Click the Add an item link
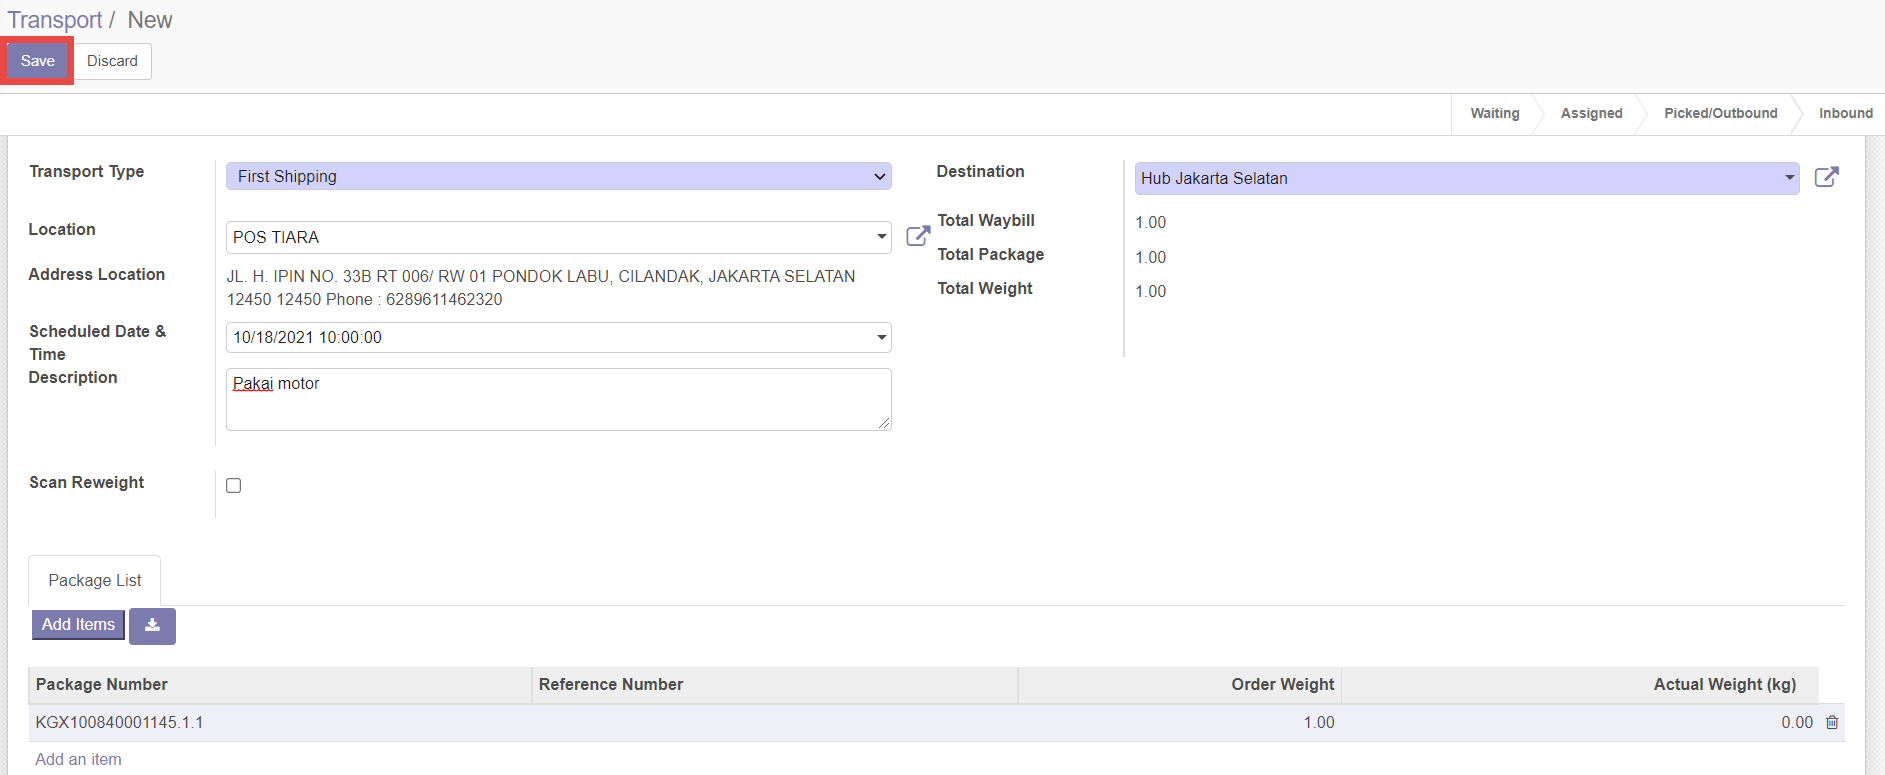This screenshot has width=1885, height=775. point(78,759)
